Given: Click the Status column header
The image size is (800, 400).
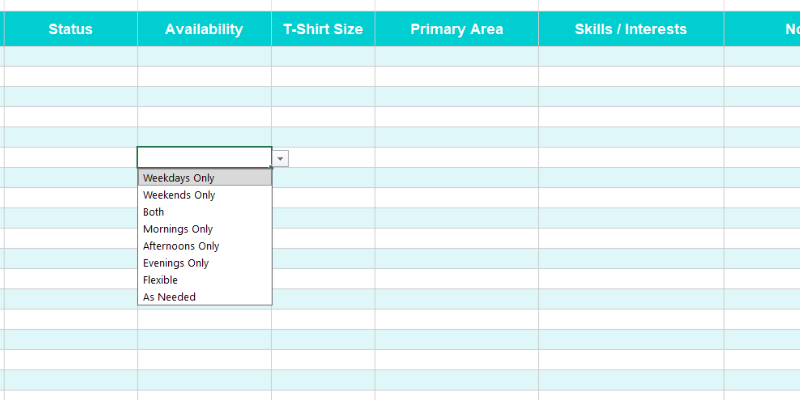Looking at the screenshot, I should (70, 29).
